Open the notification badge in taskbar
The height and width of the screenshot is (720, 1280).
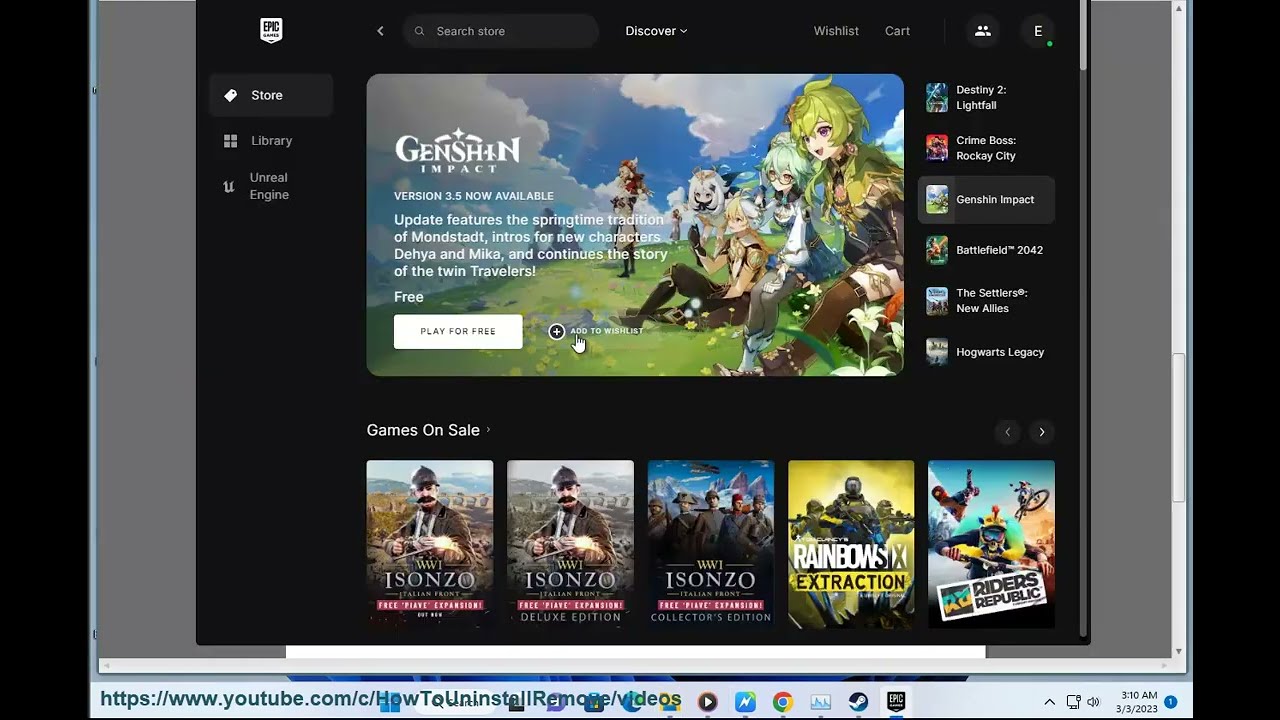pyautogui.click(x=1170, y=702)
